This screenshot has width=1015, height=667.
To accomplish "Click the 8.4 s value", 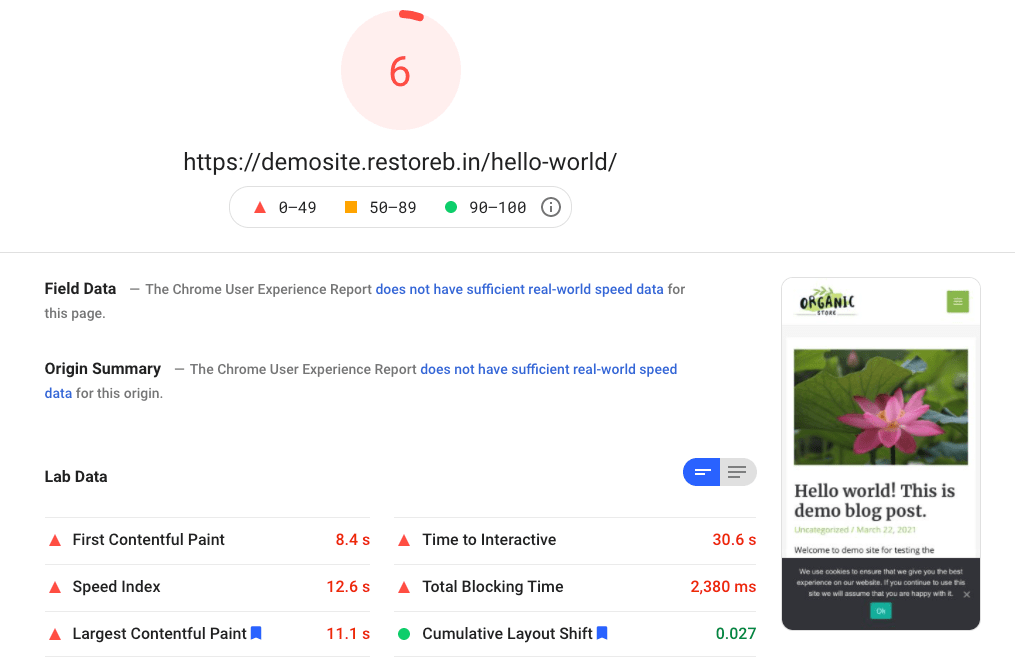I will coord(352,539).
